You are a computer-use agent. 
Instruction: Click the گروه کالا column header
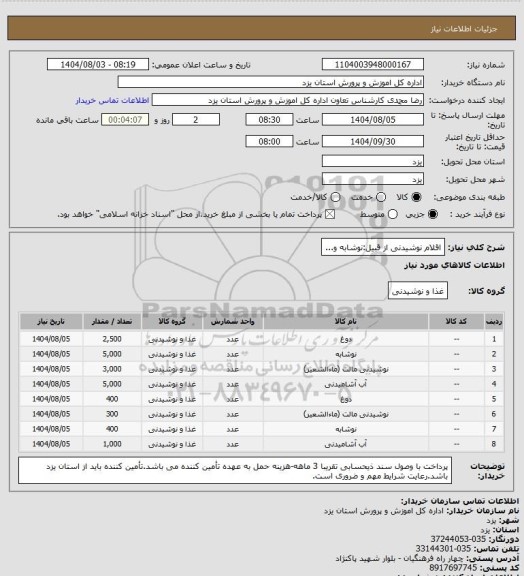[x=172, y=322]
